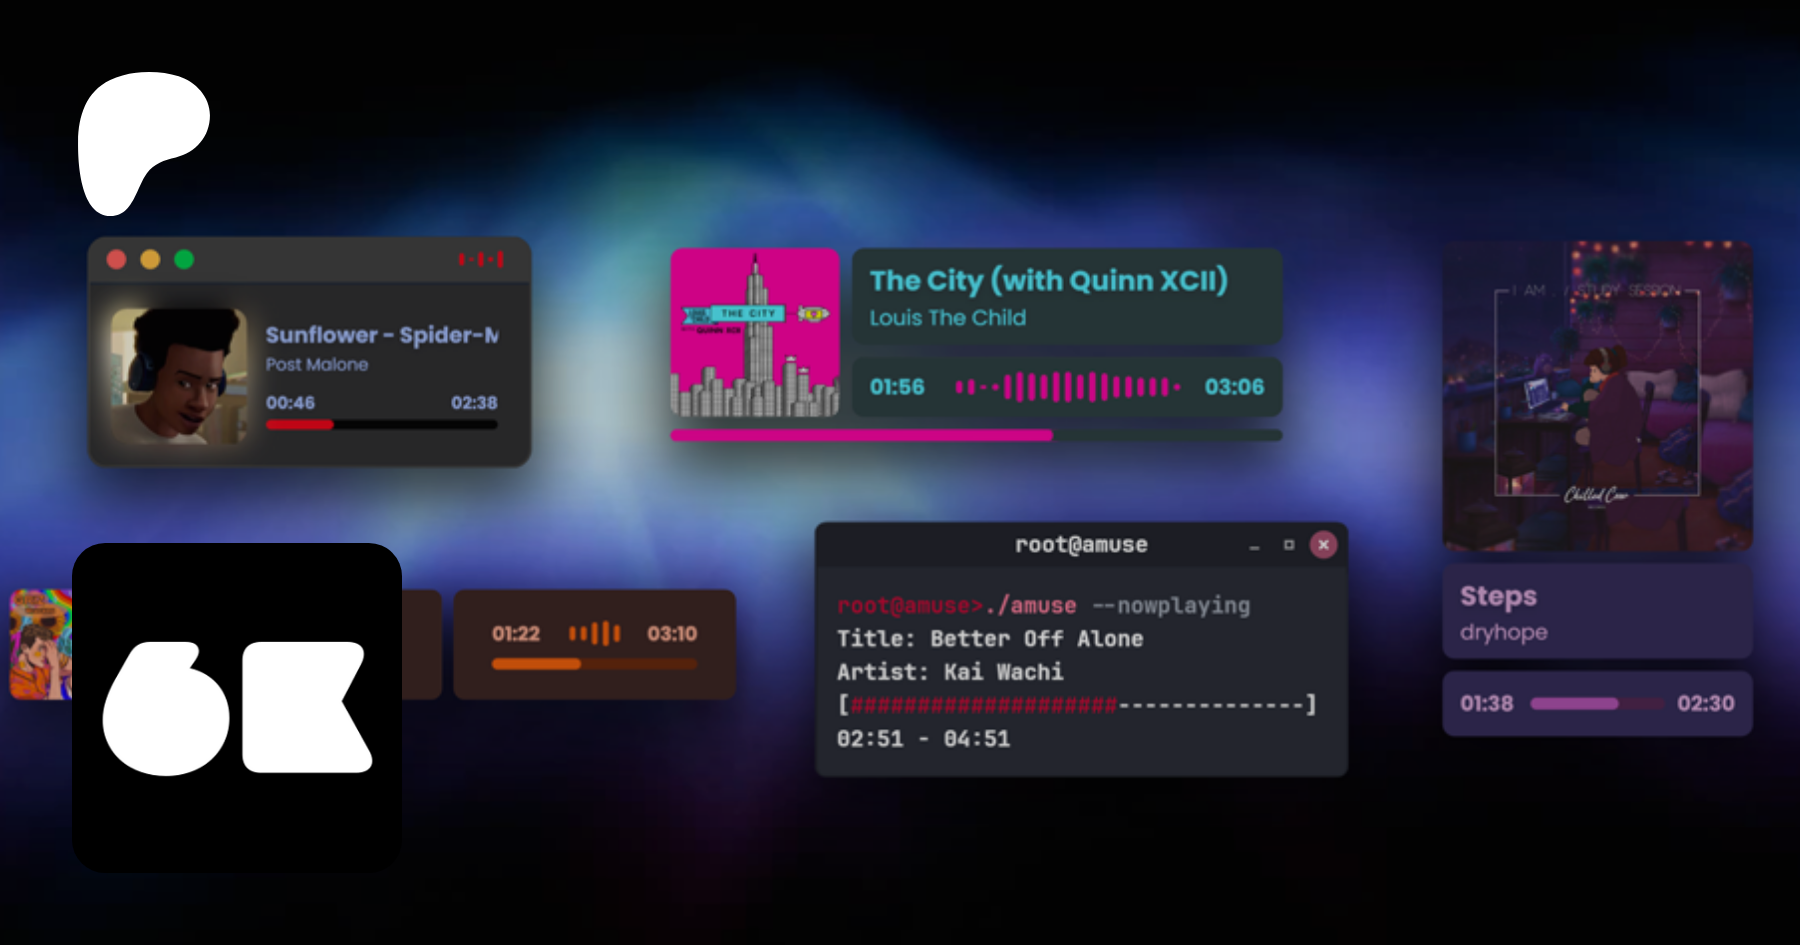Click the hash-mark progress bar in terminal
The image size is (1800, 945).
[x=1076, y=705]
